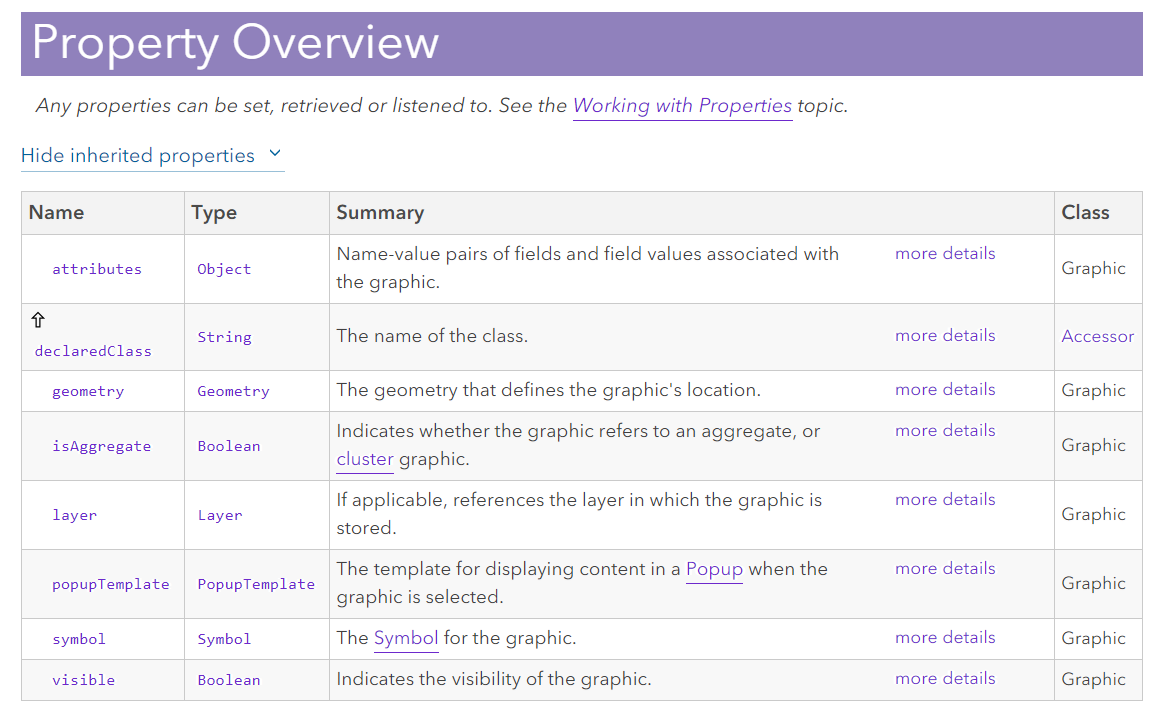Open more details for popupTemplate
The width and height of the screenshot is (1159, 719).
point(945,568)
